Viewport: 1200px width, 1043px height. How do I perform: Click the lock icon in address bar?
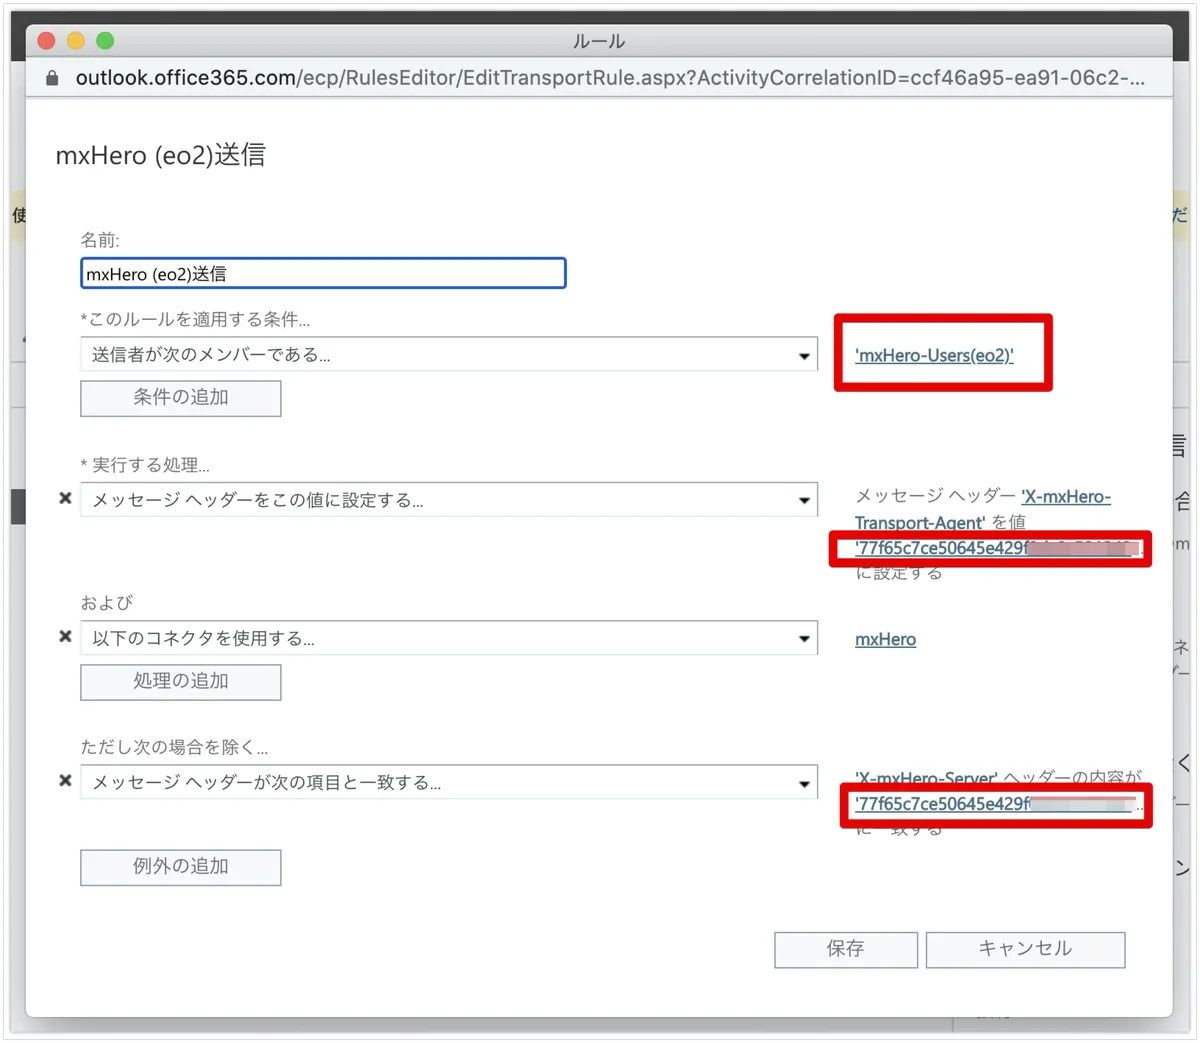click(52, 78)
